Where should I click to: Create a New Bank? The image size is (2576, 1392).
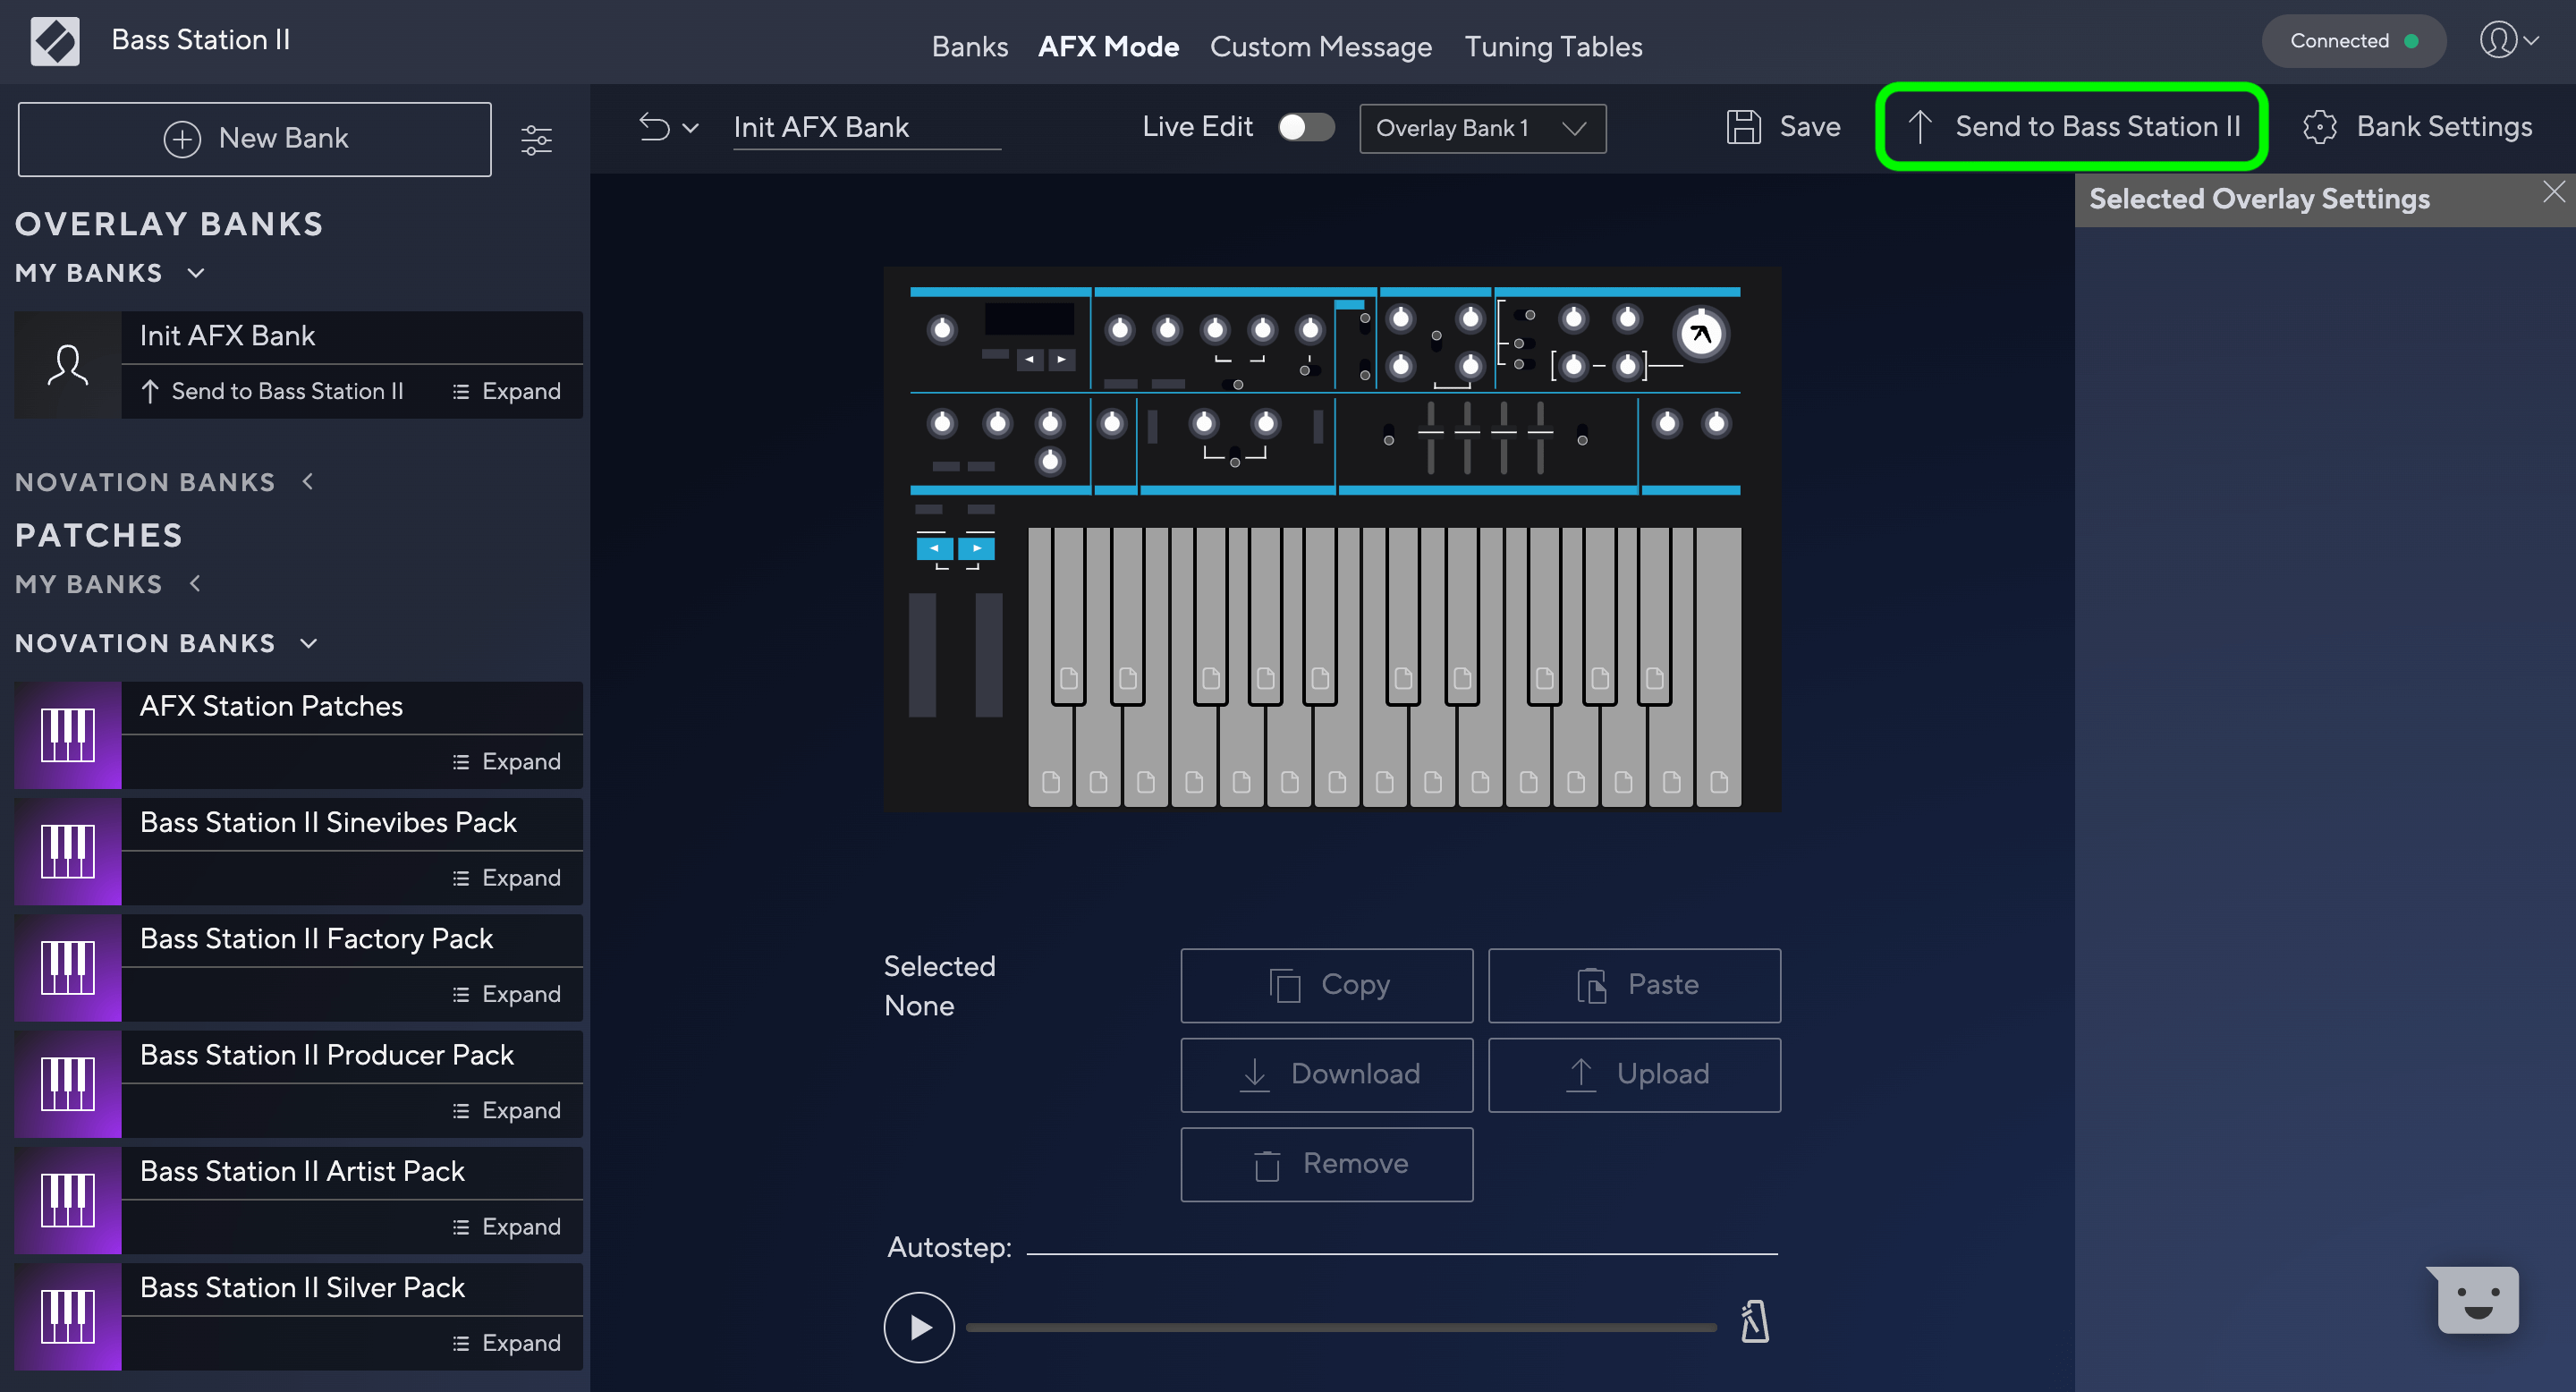pos(255,139)
